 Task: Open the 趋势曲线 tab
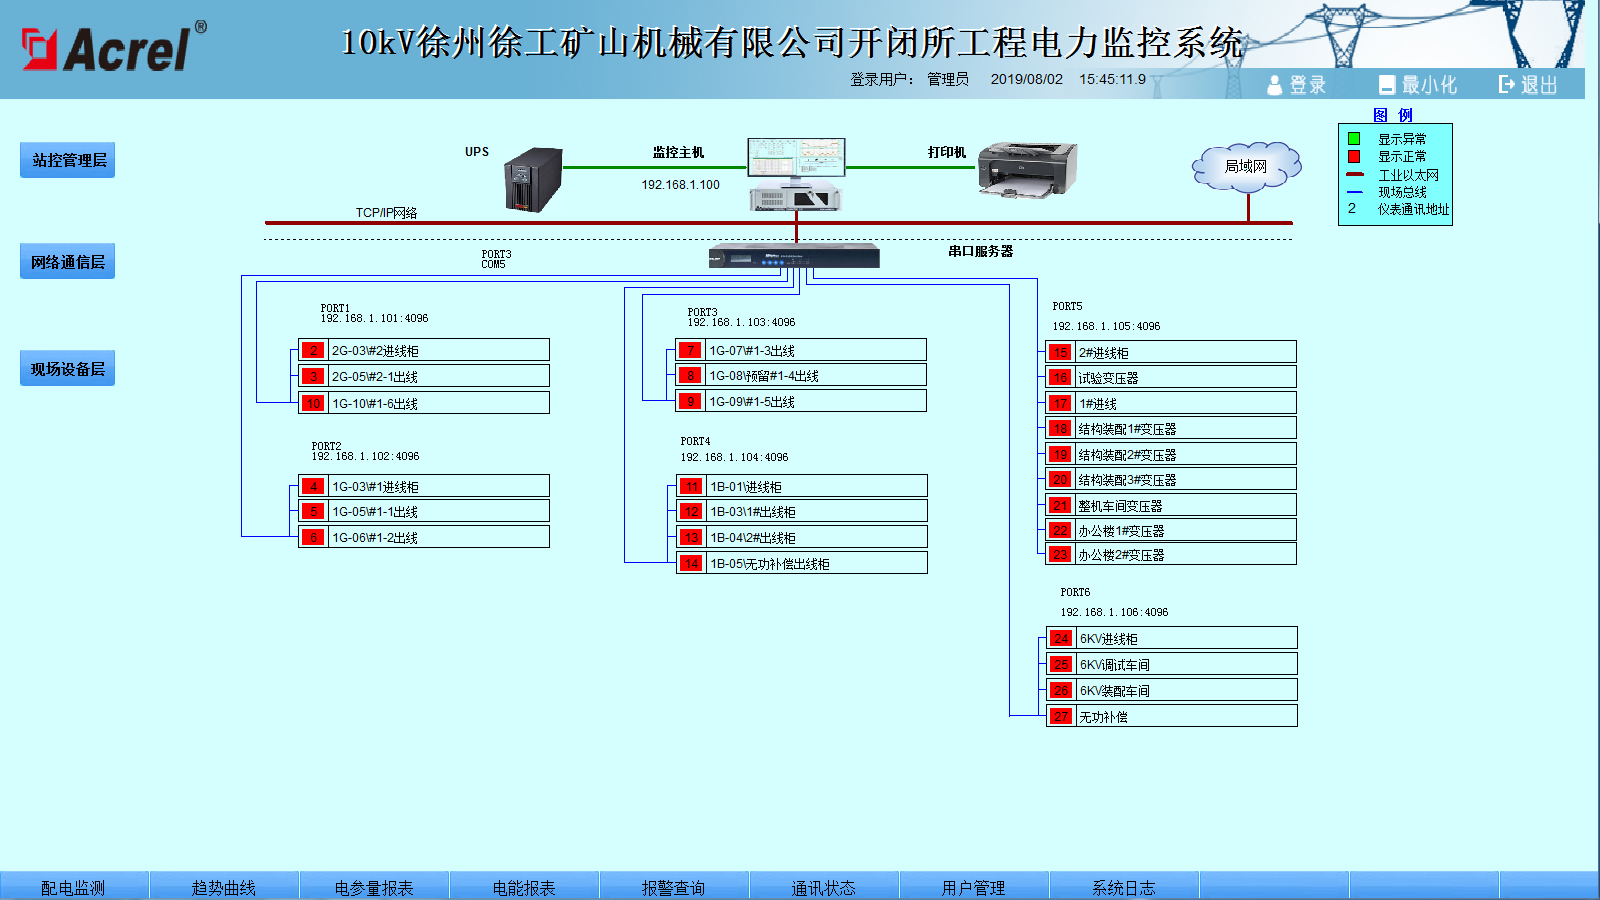point(224,887)
